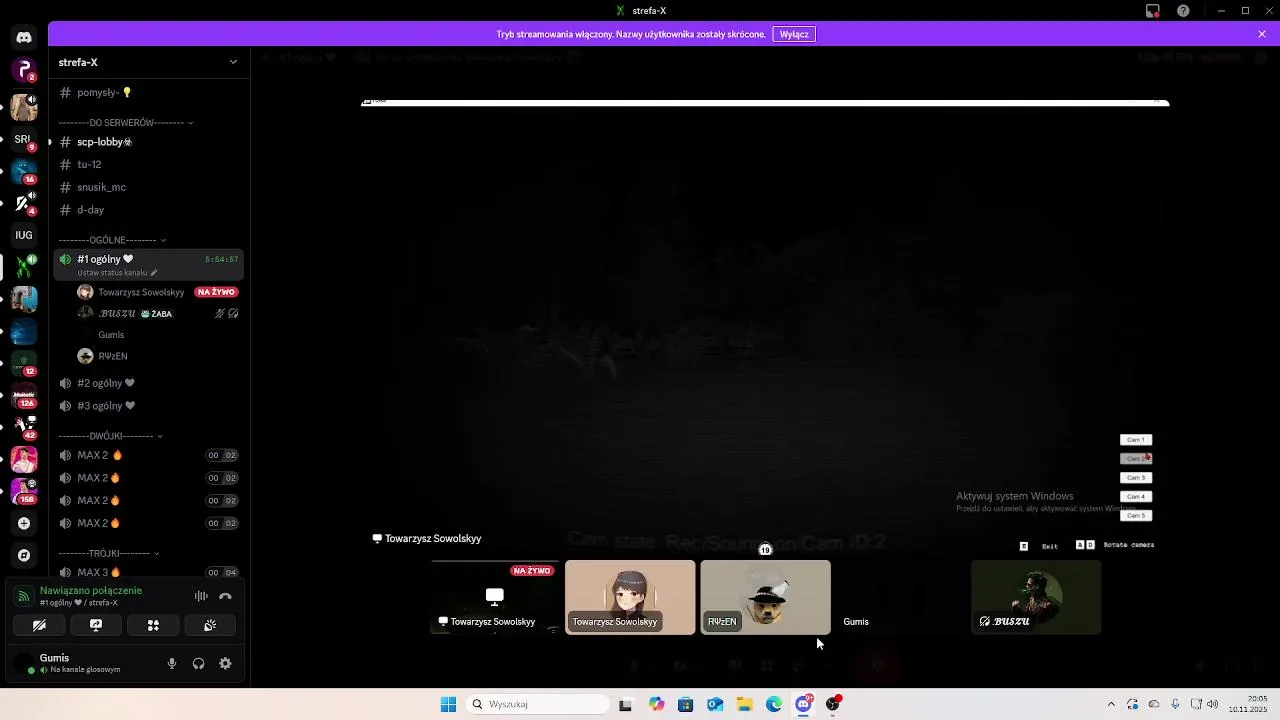The width and height of the screenshot is (1280, 720).
Task: Collapse DWÓJKI category
Action: click(x=110, y=436)
